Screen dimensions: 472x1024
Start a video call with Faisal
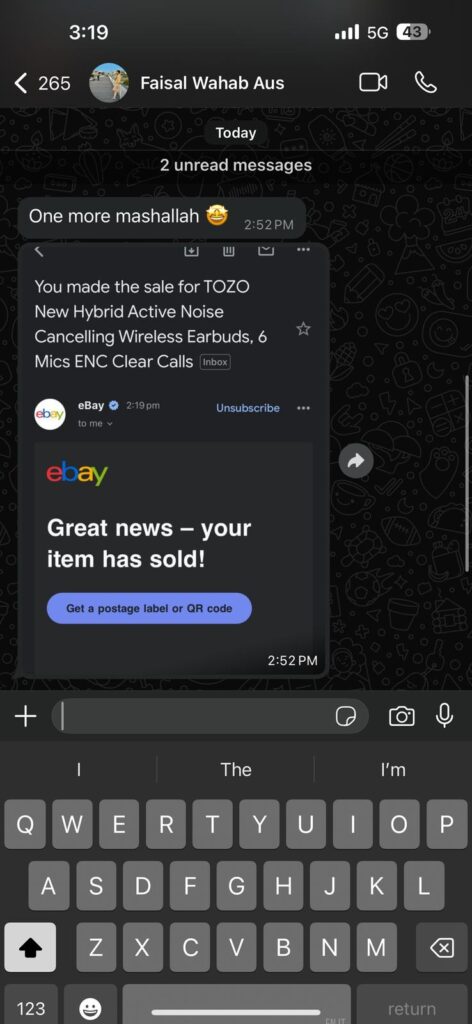point(373,83)
